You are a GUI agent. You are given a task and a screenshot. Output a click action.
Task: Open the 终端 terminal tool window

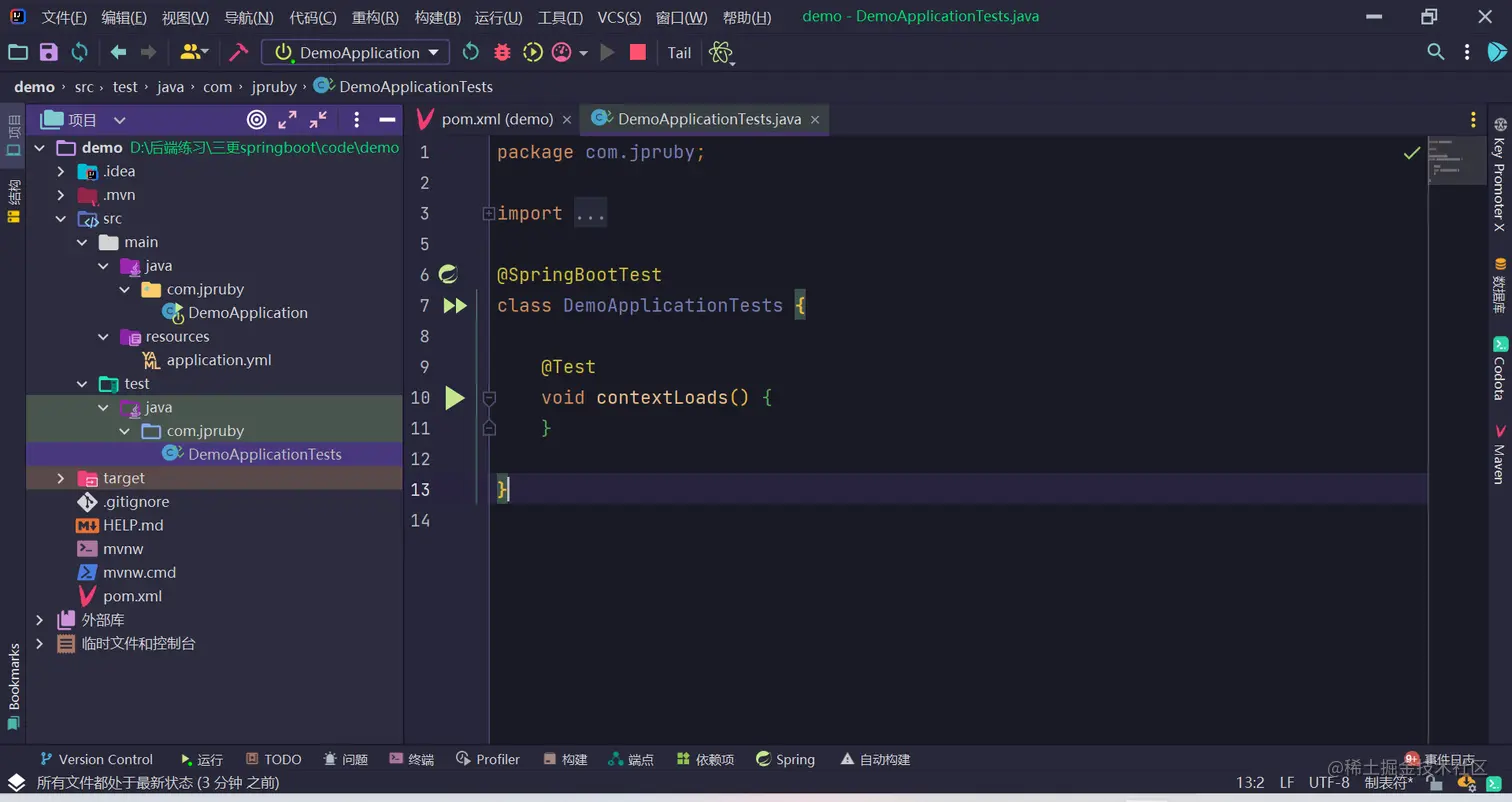pos(411,760)
